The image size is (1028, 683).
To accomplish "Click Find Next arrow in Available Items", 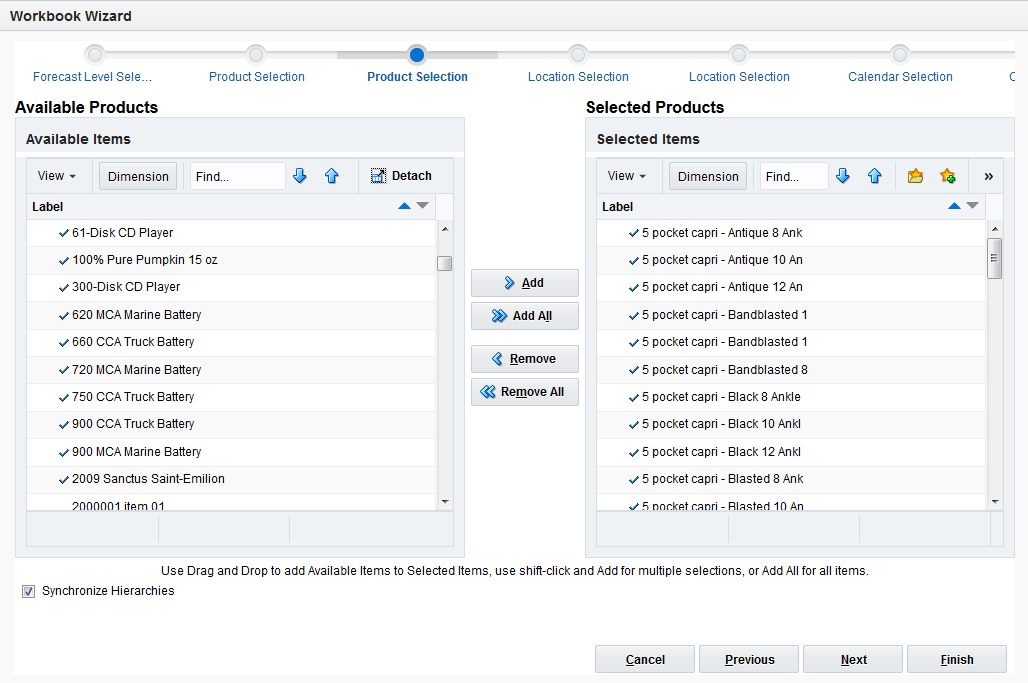I will (300, 176).
